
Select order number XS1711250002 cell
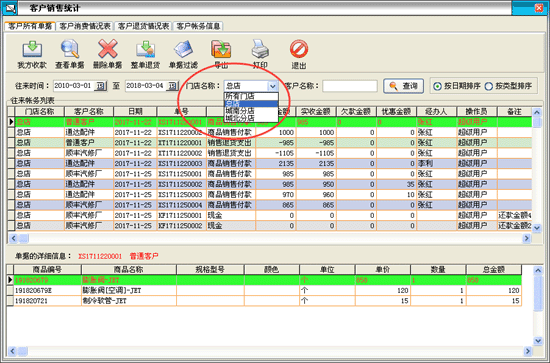[x=181, y=184]
